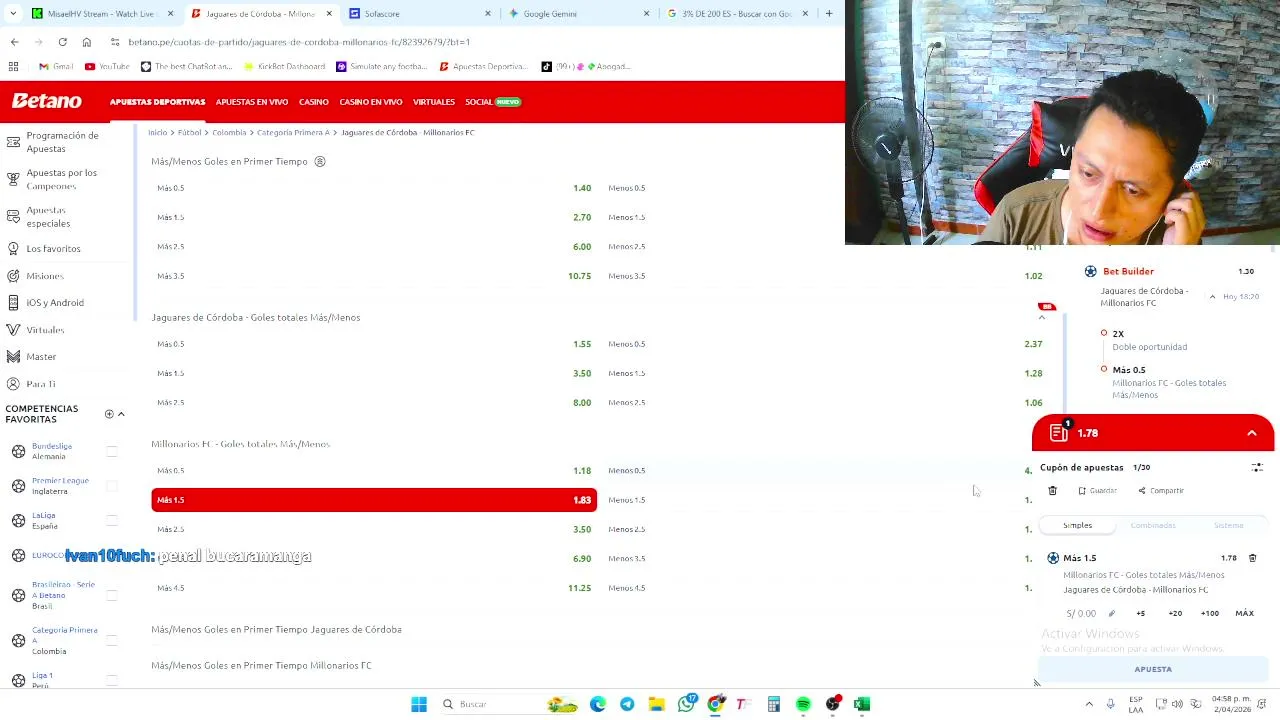Screen dimensions: 1280x720
Task: Deselect the highlighted Más 1.5 at 1.83 odds
Action: pos(374,500)
